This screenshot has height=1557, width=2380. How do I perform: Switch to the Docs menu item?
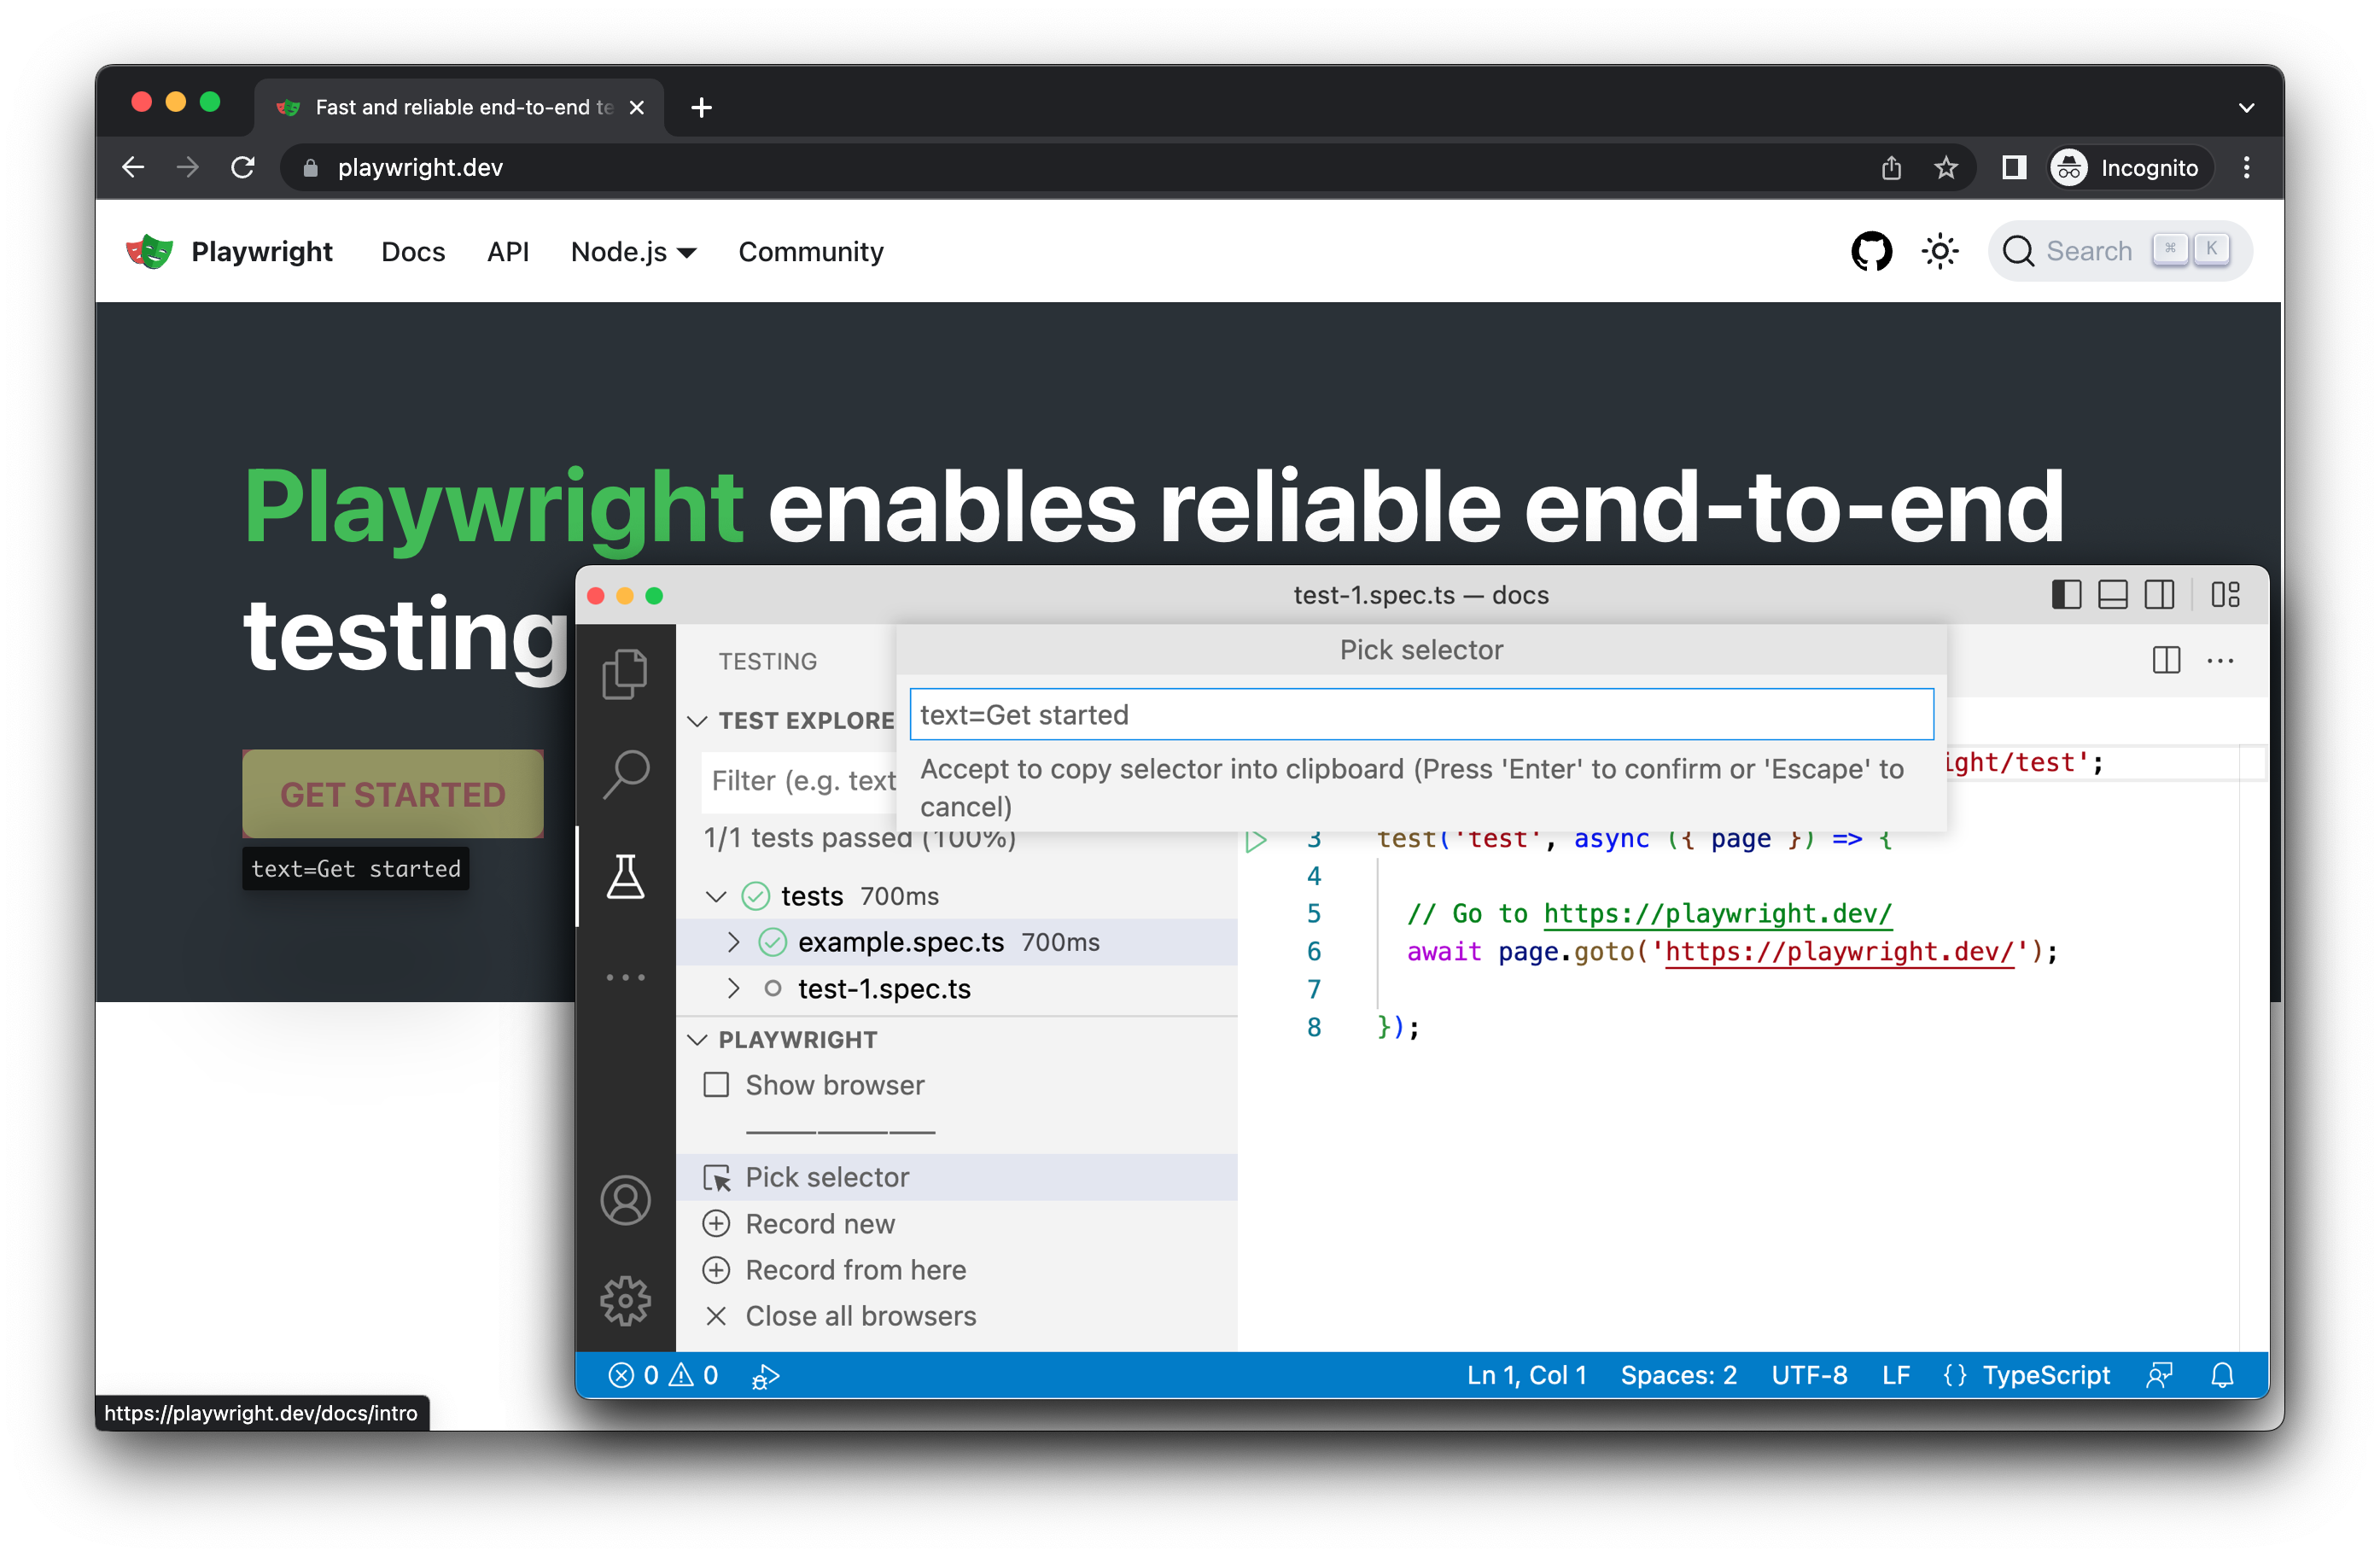[x=412, y=252]
